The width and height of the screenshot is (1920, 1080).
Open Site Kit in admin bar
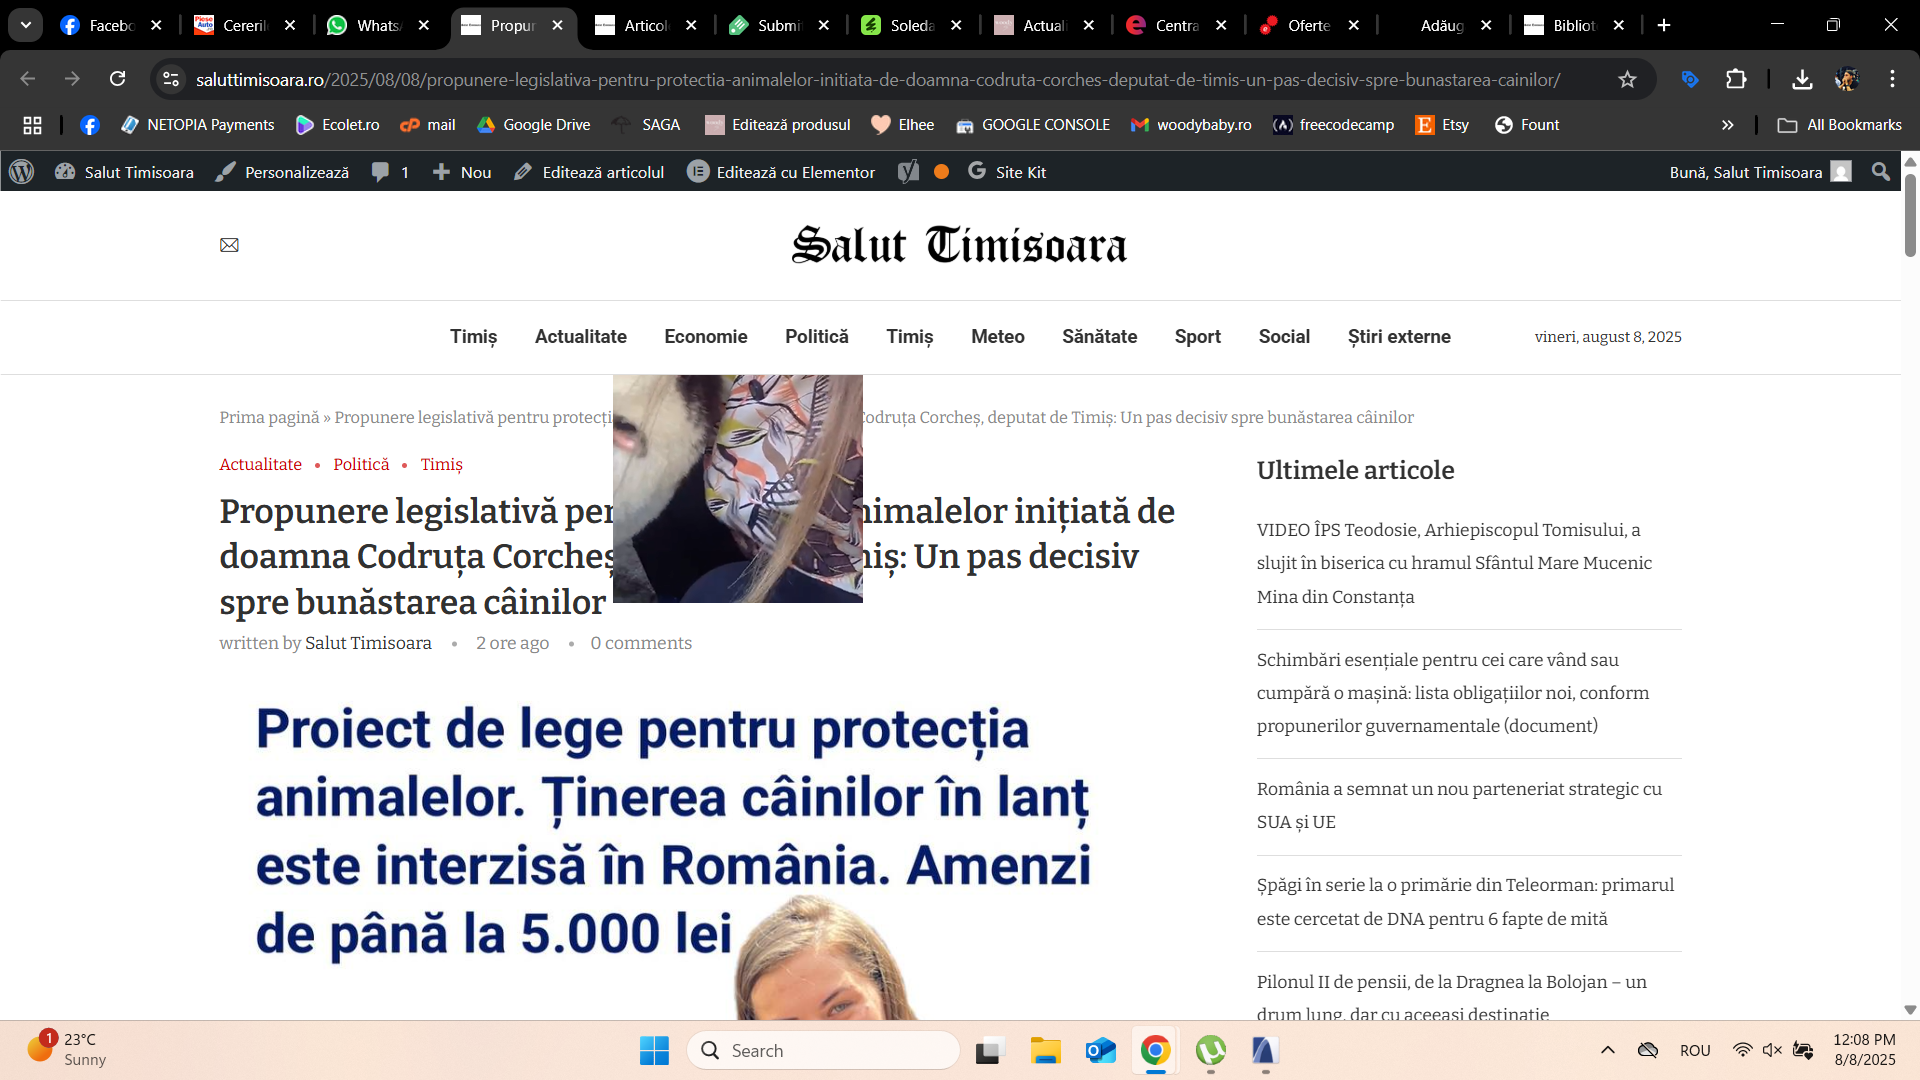coord(1007,172)
